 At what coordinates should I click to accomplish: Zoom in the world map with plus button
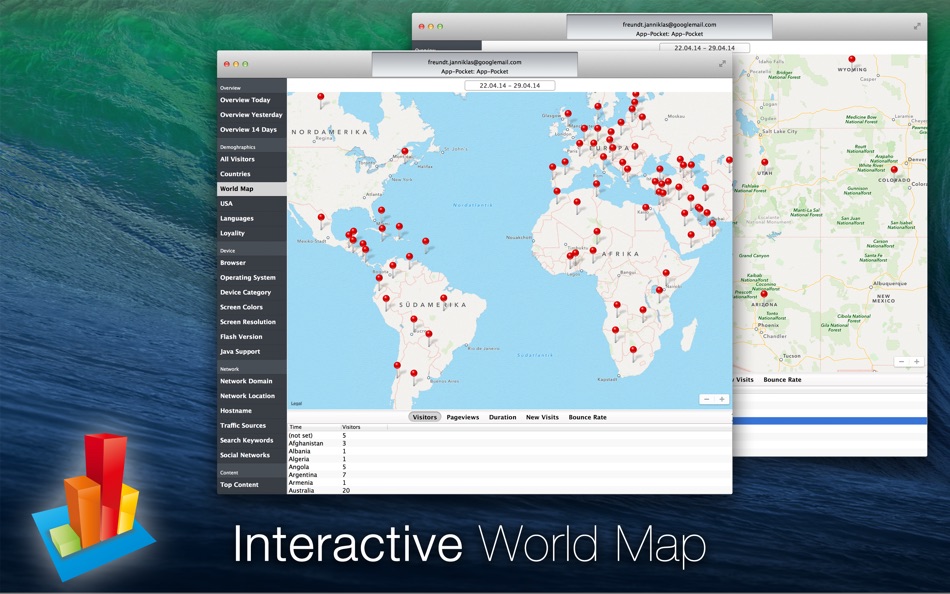pyautogui.click(x=722, y=399)
